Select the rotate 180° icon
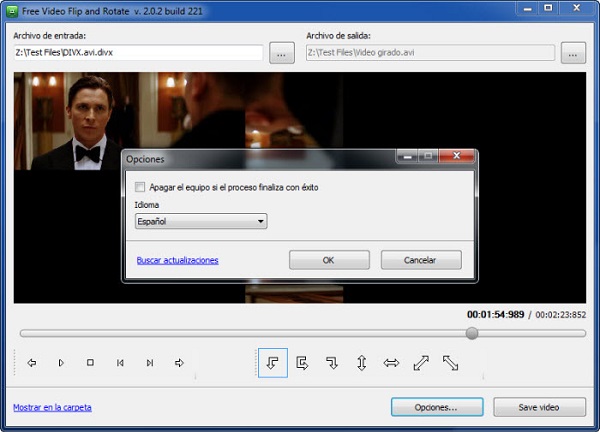The image size is (600, 432). (x=302, y=363)
